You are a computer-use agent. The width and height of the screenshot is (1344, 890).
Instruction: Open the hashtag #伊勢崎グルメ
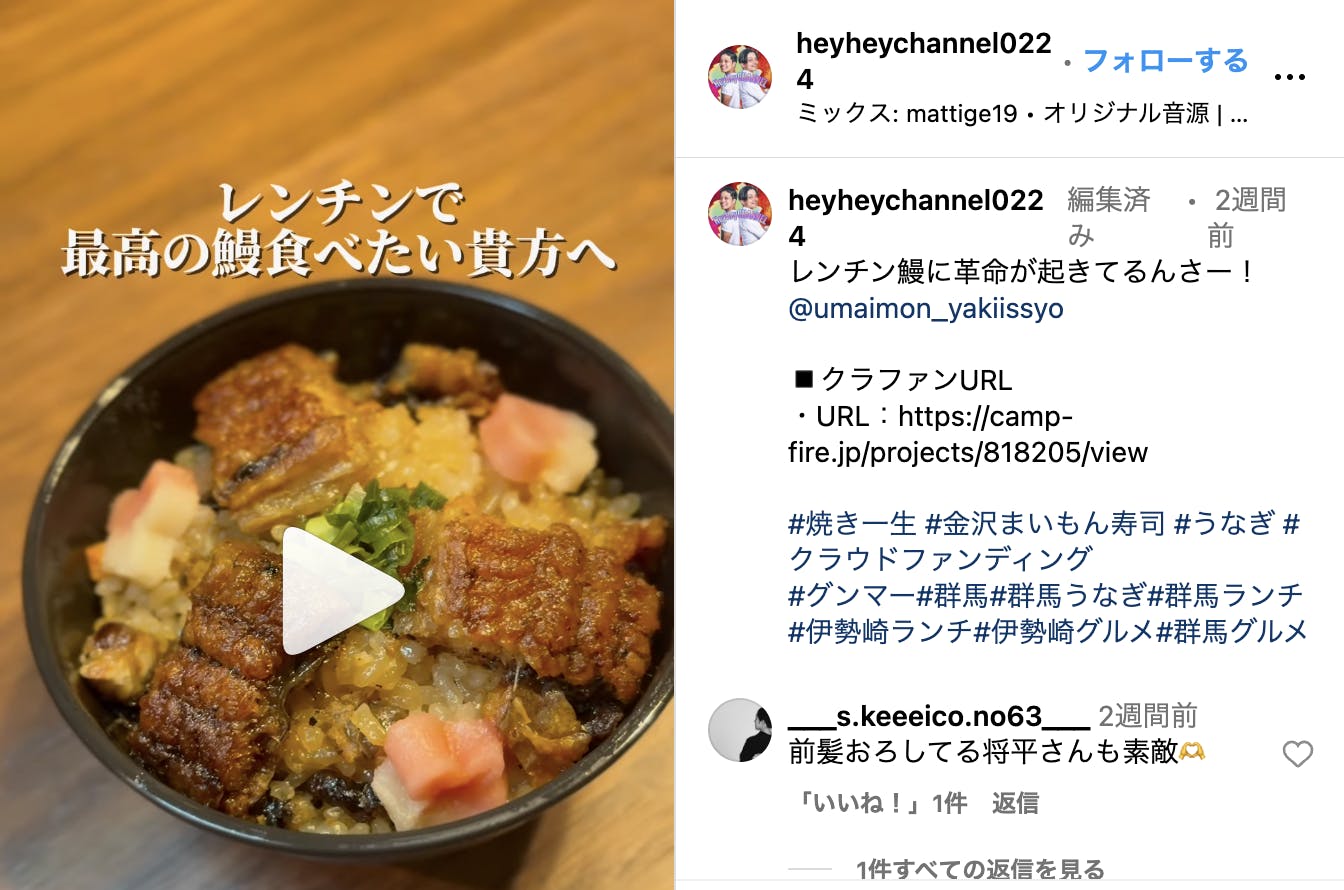(1064, 631)
